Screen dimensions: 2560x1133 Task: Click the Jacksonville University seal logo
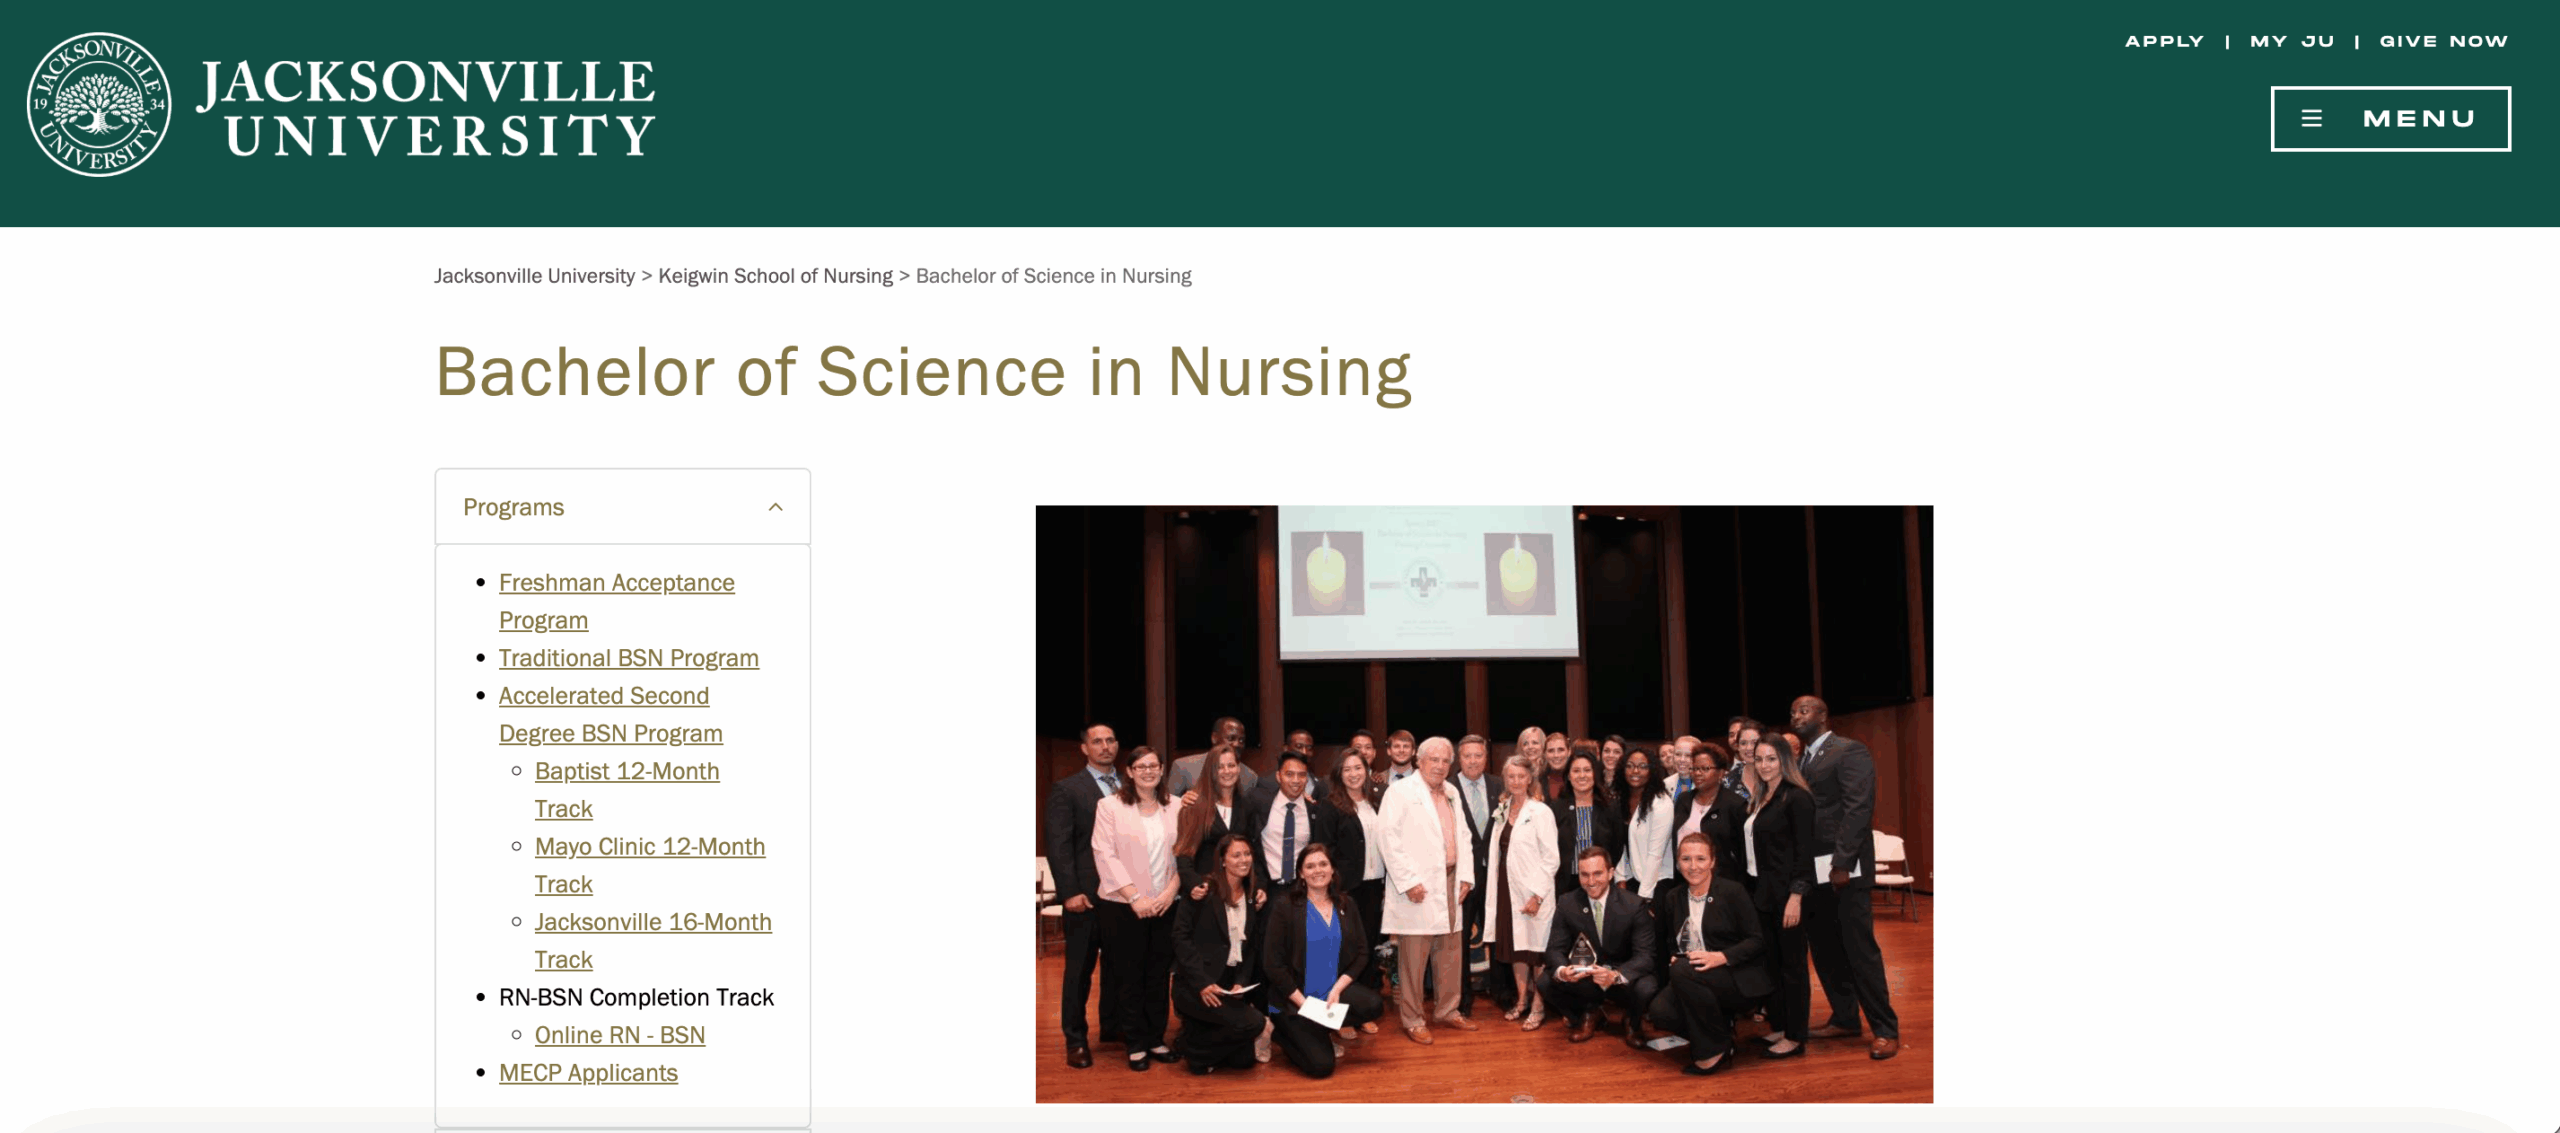(98, 105)
